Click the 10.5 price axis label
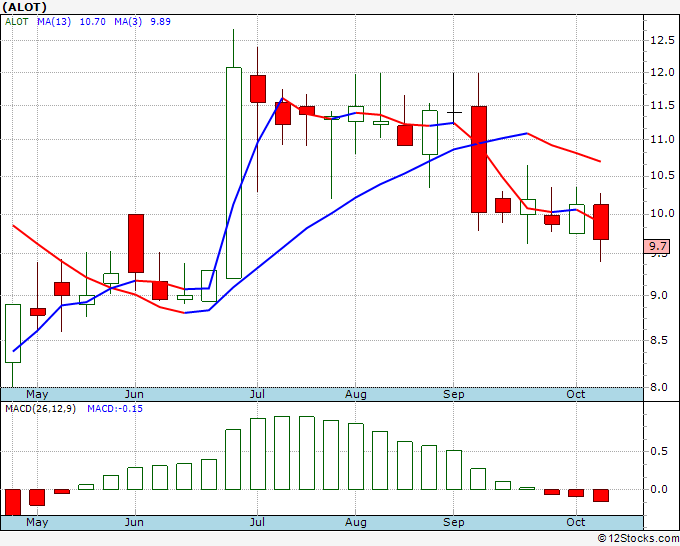 (x=662, y=175)
